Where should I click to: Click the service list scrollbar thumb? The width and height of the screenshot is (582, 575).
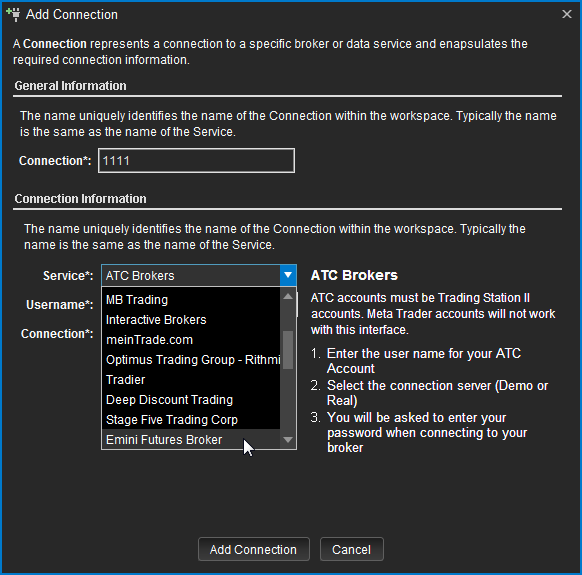point(288,350)
